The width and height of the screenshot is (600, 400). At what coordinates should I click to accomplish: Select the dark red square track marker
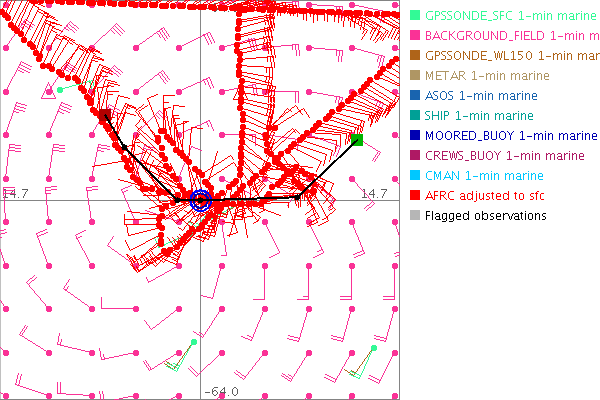(x=104, y=115)
